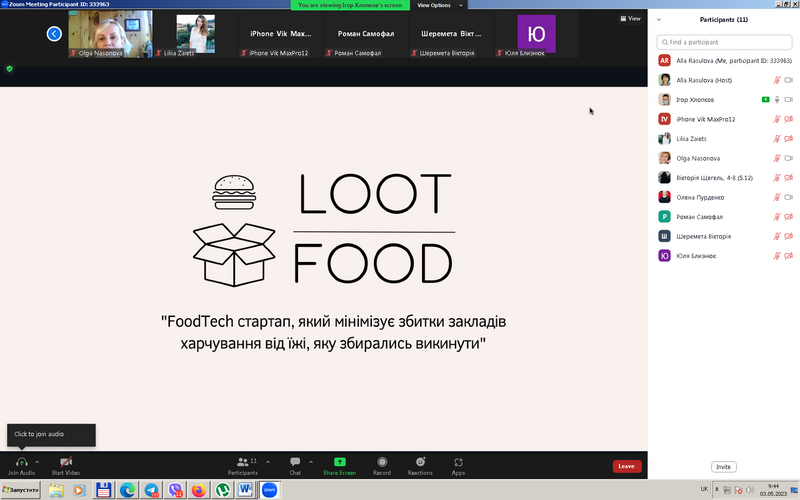Click the disabled camera icon for iPhone Vik MaxPro12
Screen dimensions: 800x500
(x=788, y=119)
